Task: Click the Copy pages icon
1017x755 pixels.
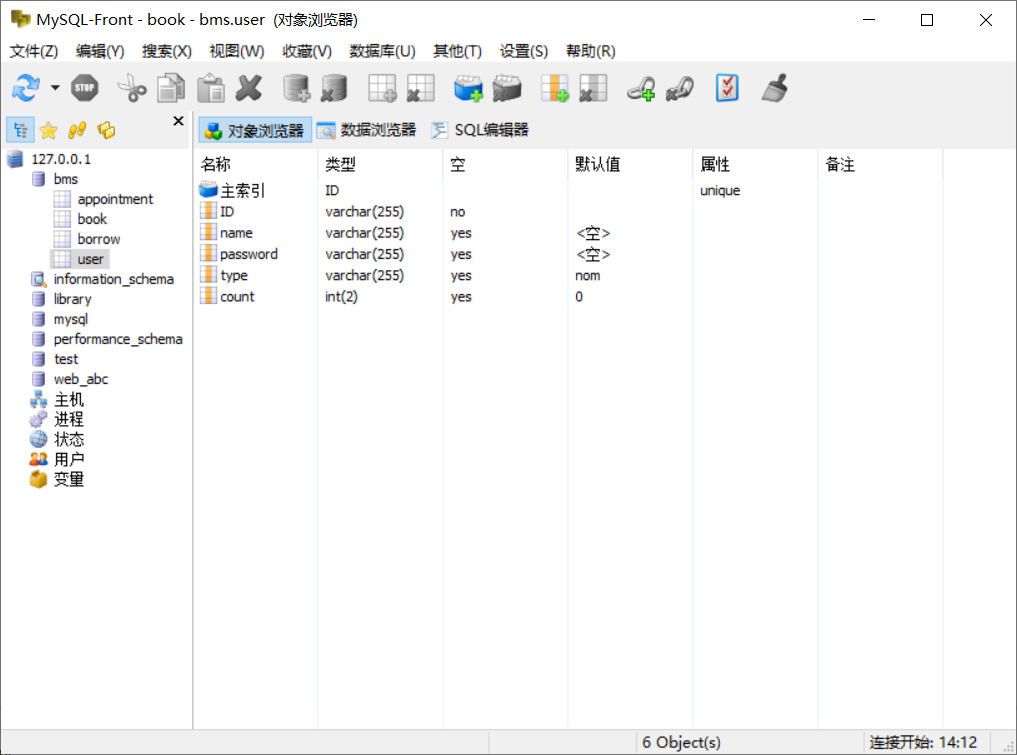Action: (x=171, y=88)
